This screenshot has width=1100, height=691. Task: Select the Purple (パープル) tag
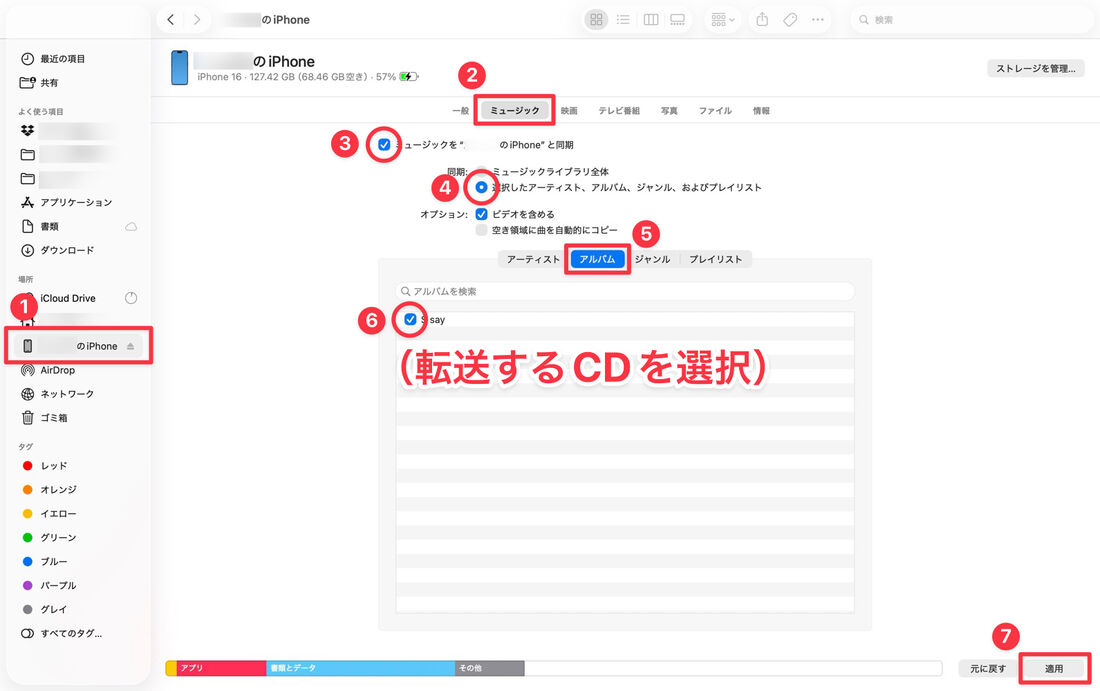point(58,585)
